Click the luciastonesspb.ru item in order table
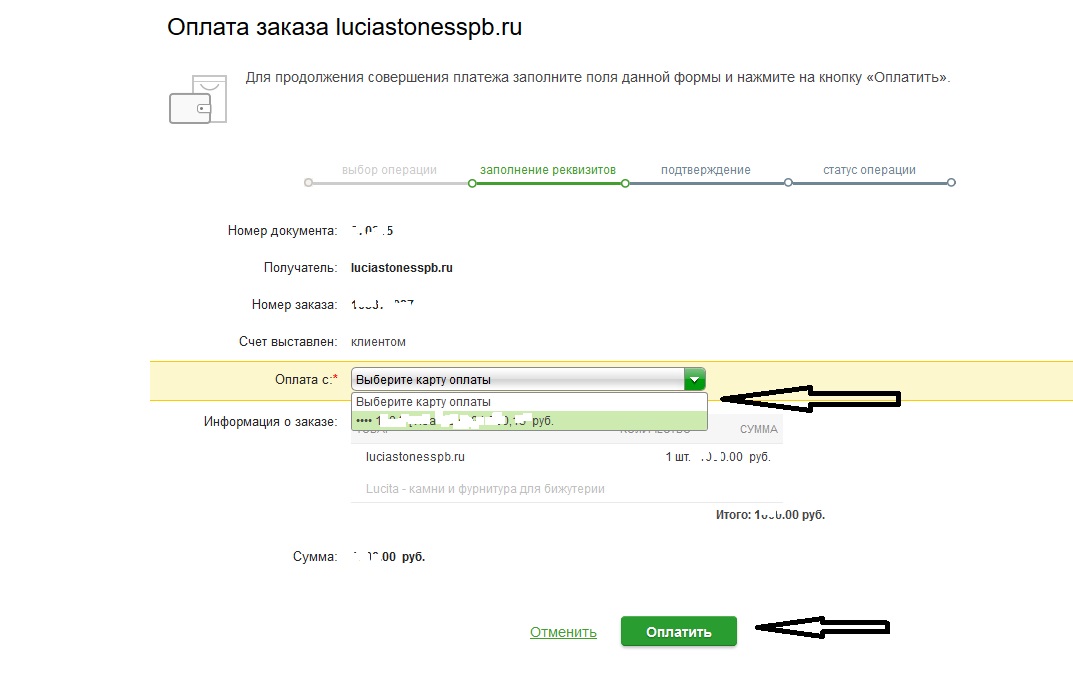 415,457
